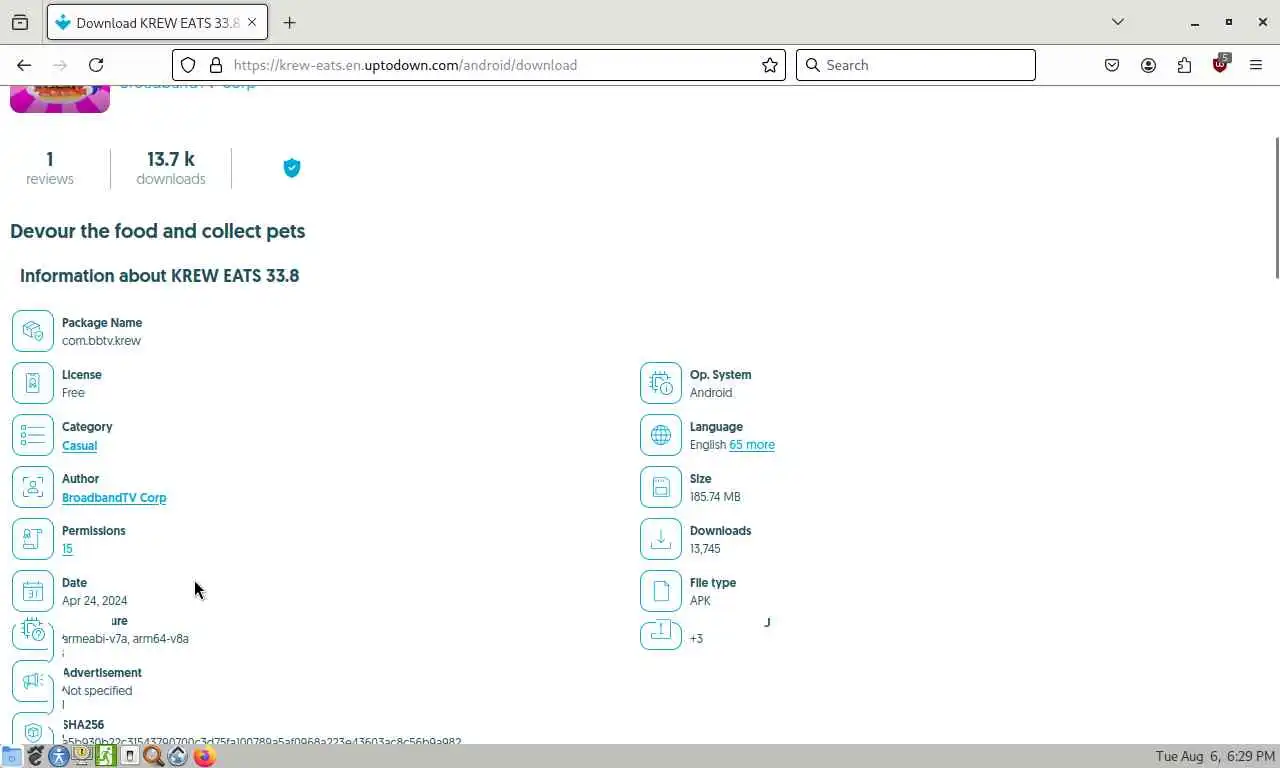
Task: Open the 15 permissions link
Action: click(67, 549)
